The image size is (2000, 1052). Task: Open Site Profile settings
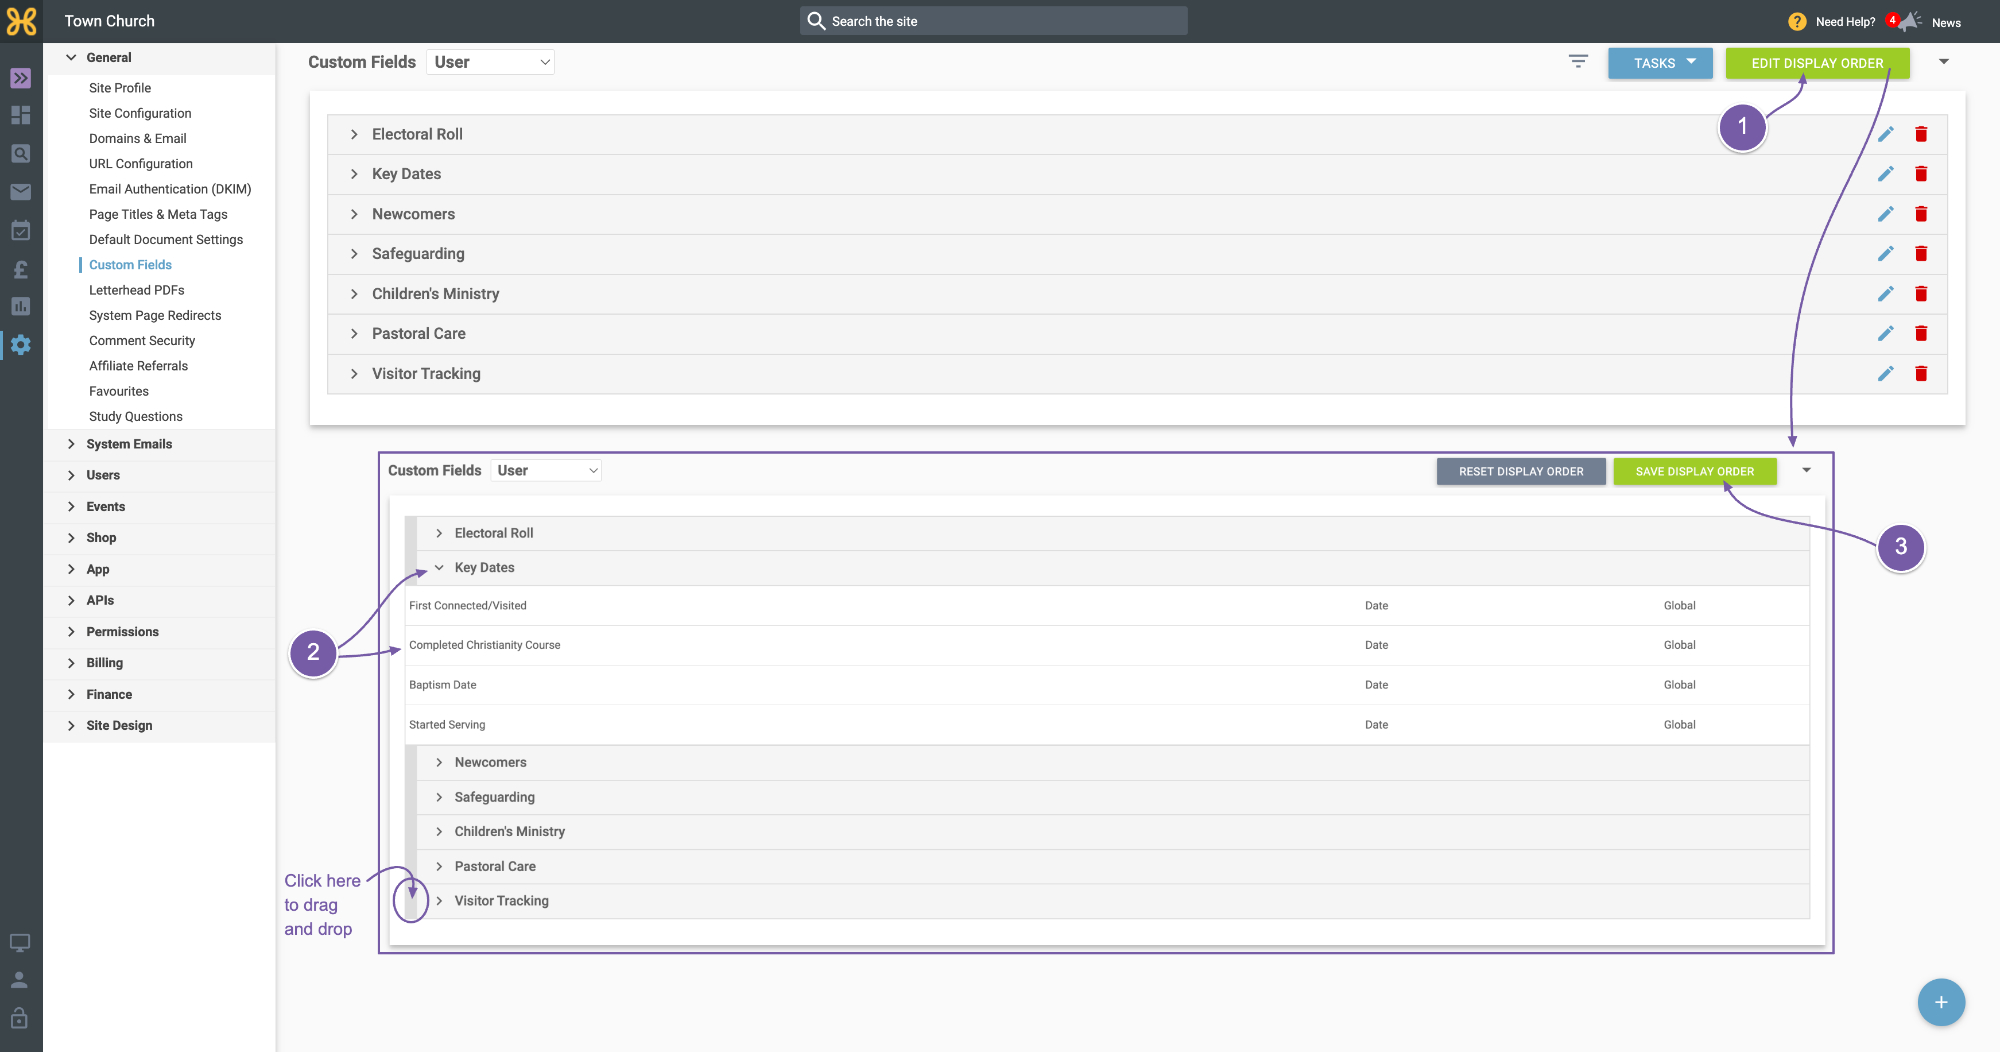point(120,88)
